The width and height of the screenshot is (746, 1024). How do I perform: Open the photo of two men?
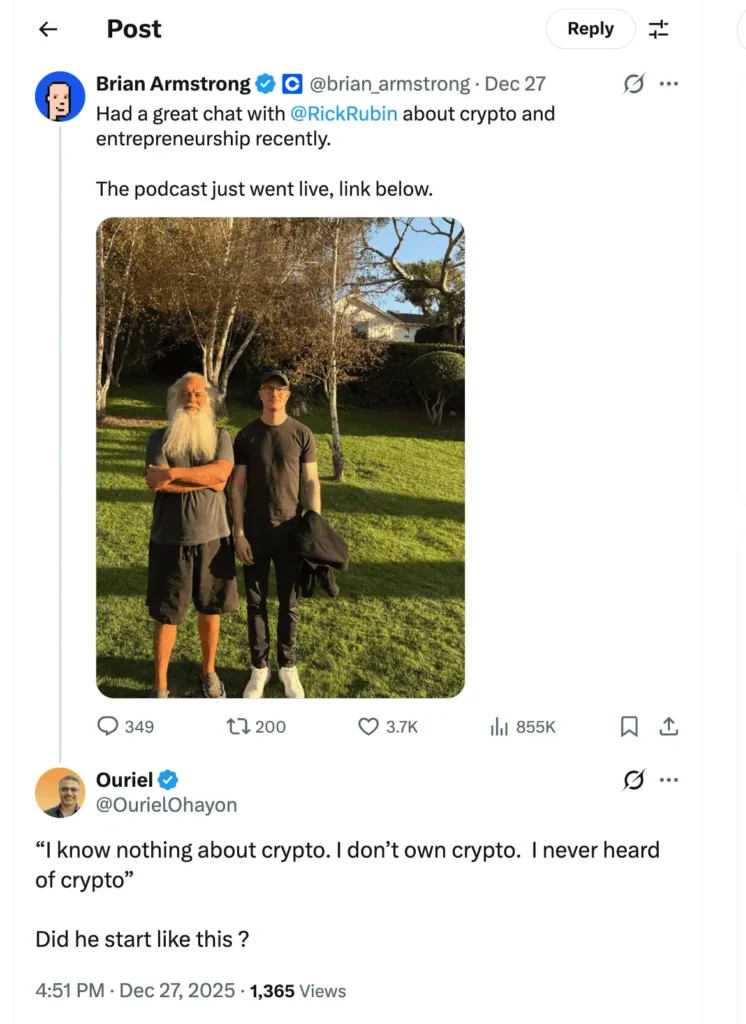click(280, 457)
